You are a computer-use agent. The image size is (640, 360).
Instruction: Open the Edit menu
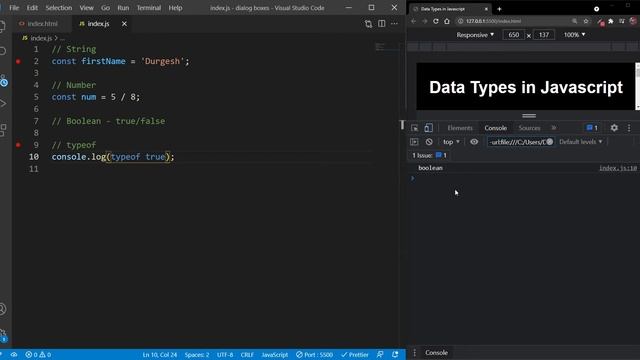pyautogui.click(x=32, y=8)
